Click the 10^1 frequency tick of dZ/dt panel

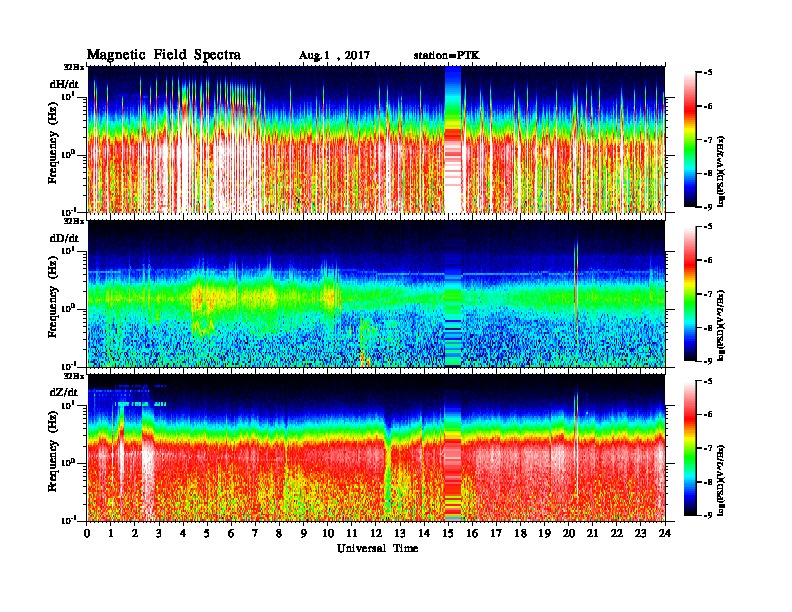coord(70,404)
